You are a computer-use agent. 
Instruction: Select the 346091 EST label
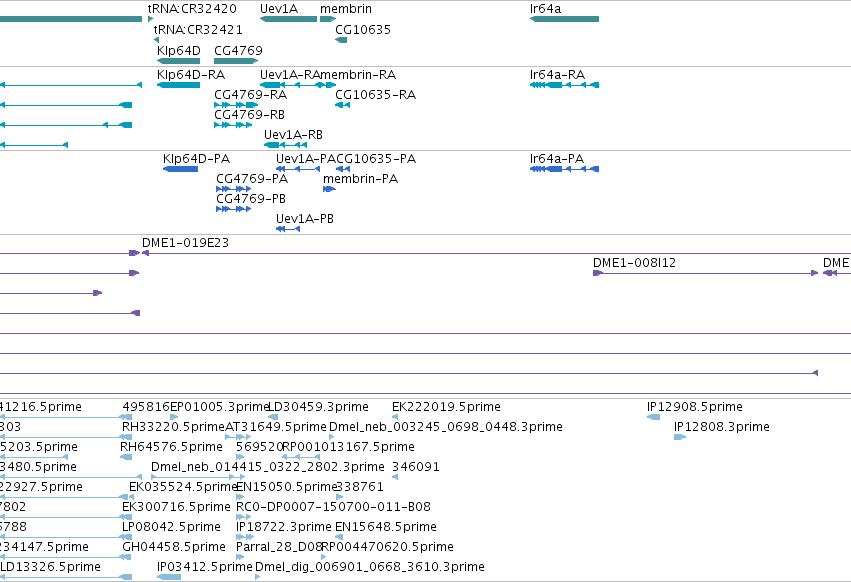[416, 467]
